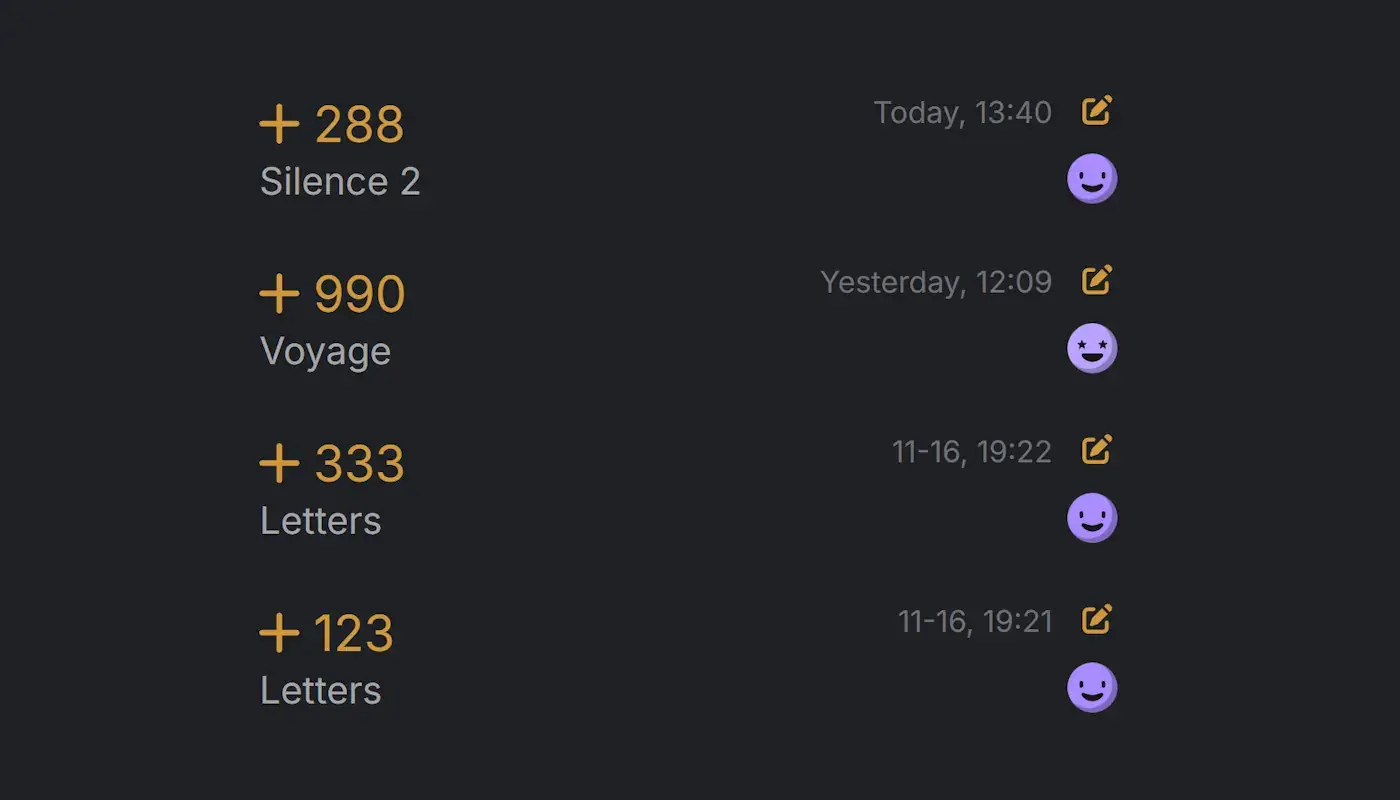Click the 11-16, 19:22 timestamp

(970, 452)
